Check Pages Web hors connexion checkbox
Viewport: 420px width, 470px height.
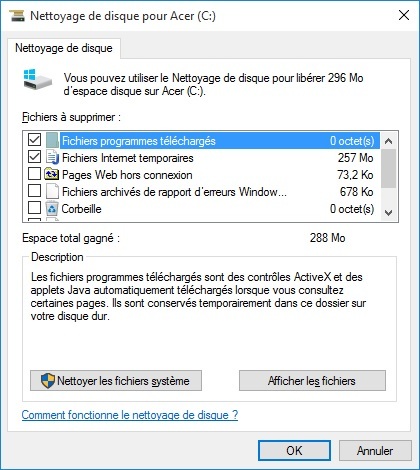click(x=34, y=174)
